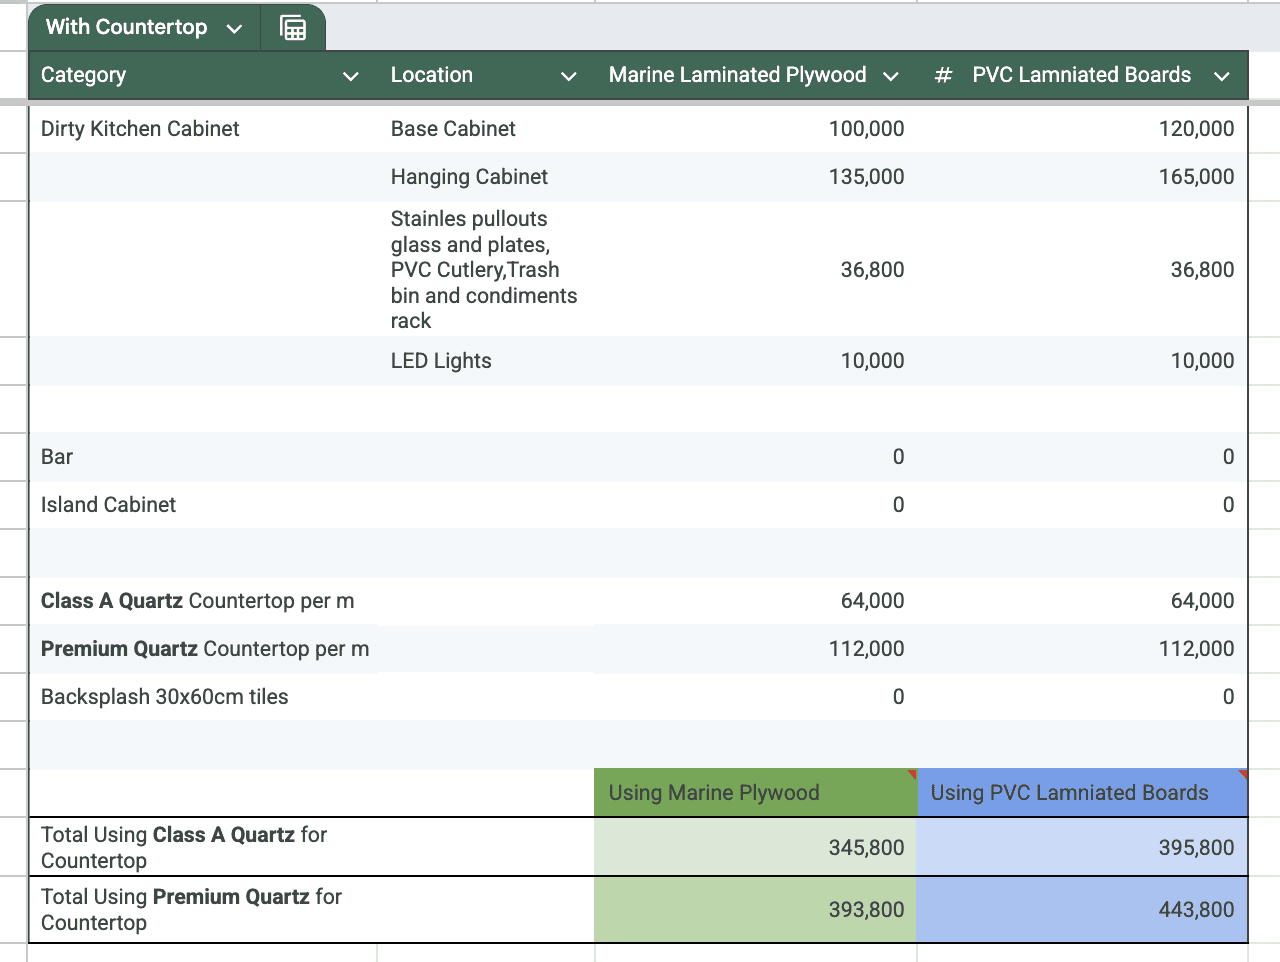Click the 345,800 Class A Quartz total
The height and width of the screenshot is (962, 1280).
(865, 848)
